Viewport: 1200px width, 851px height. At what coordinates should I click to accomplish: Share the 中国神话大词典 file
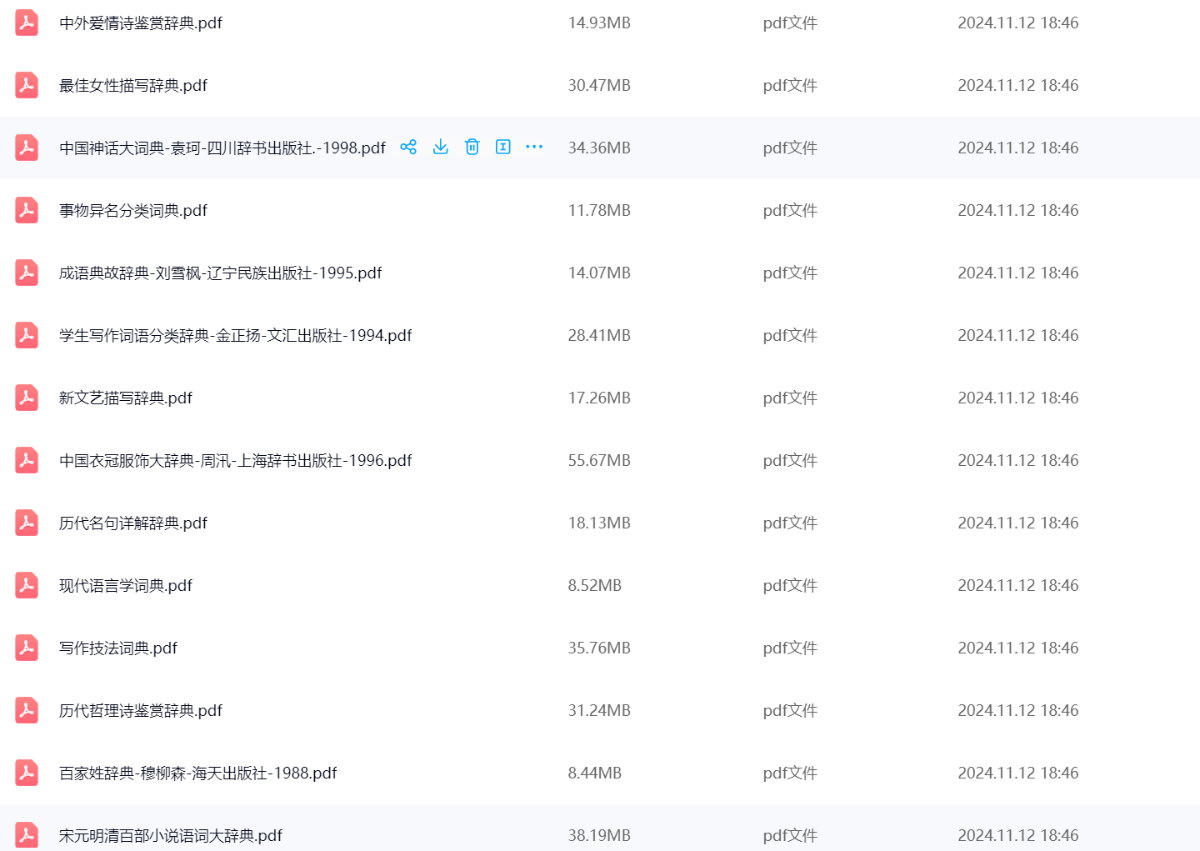(408, 147)
